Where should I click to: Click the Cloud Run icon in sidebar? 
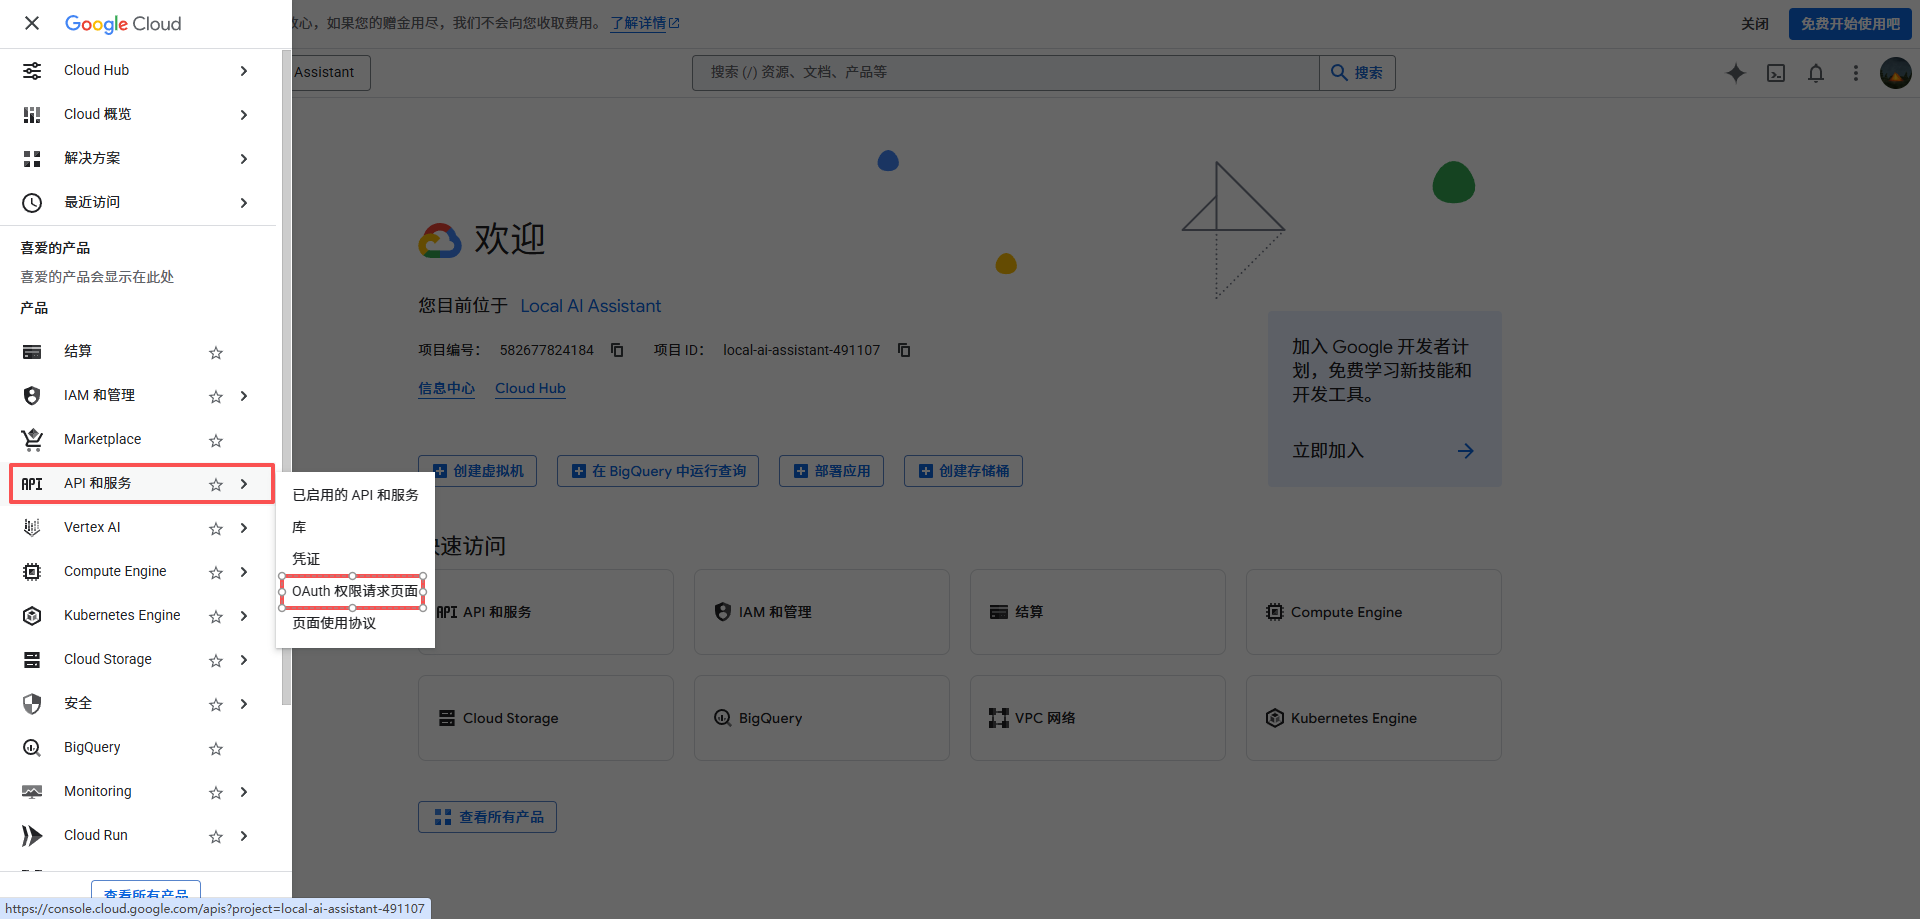[32, 836]
